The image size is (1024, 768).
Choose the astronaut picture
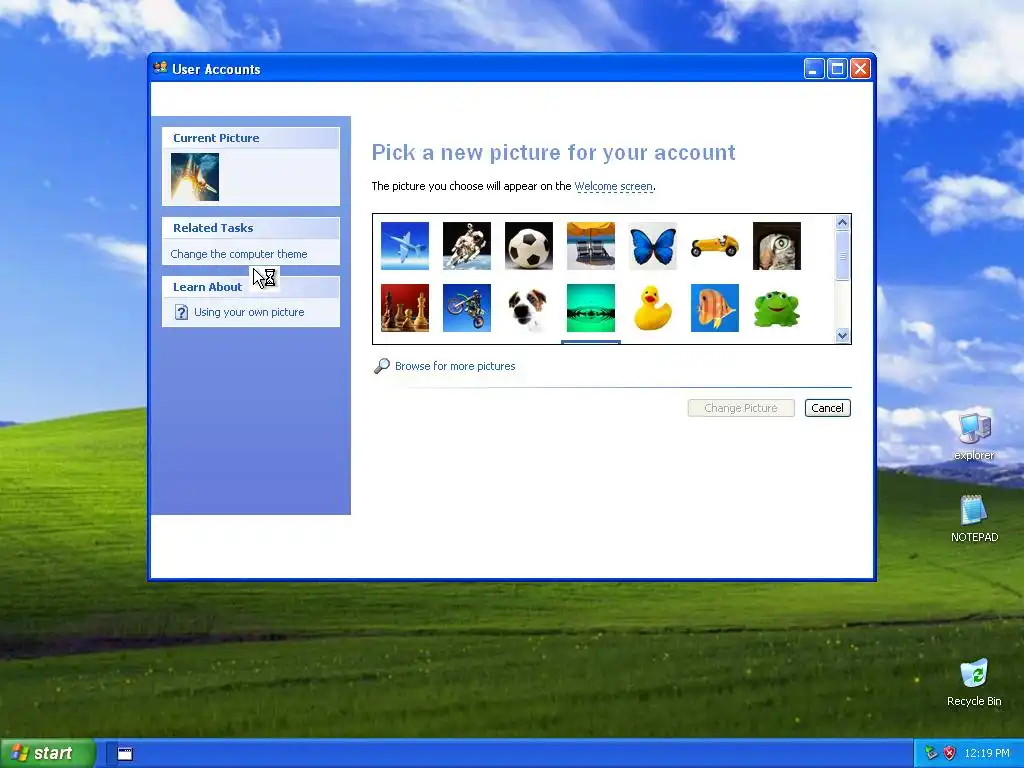tap(467, 246)
